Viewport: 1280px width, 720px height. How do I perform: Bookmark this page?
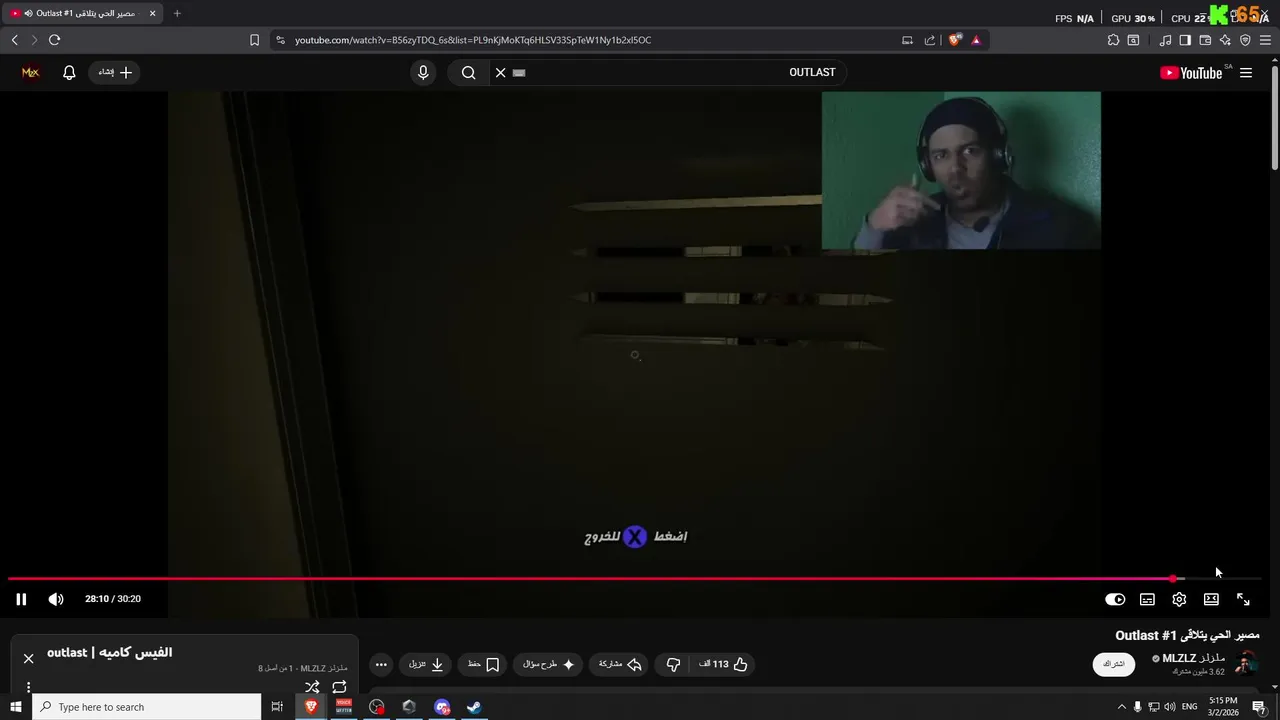click(x=254, y=40)
